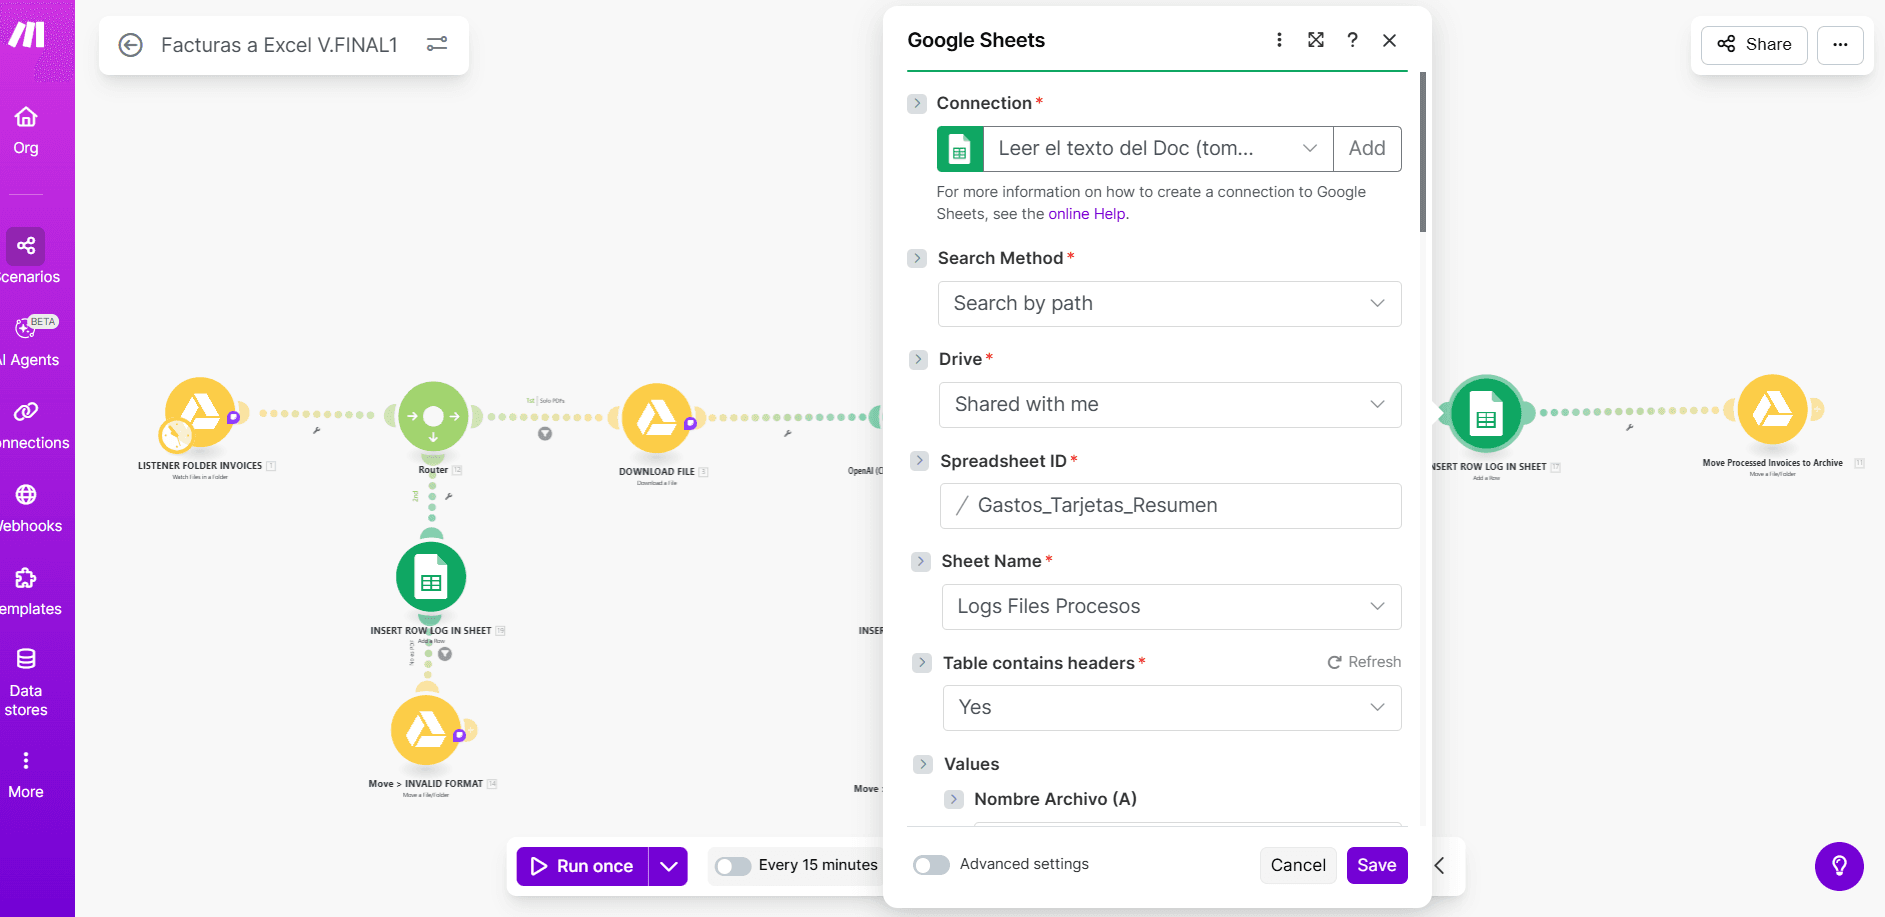Image resolution: width=1885 pixels, height=917 pixels.
Task: Click the Save button
Action: pos(1376,865)
